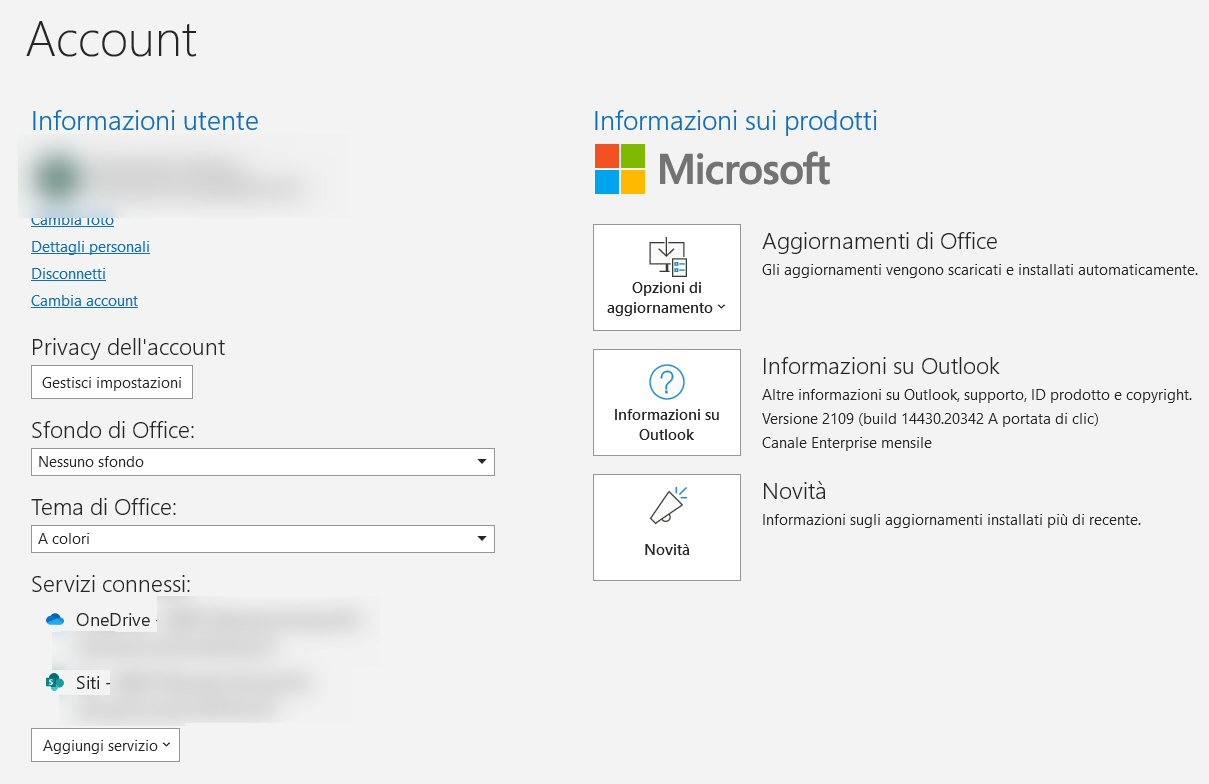Click the 'Aggiornamenti di Office' heading

[x=879, y=241]
